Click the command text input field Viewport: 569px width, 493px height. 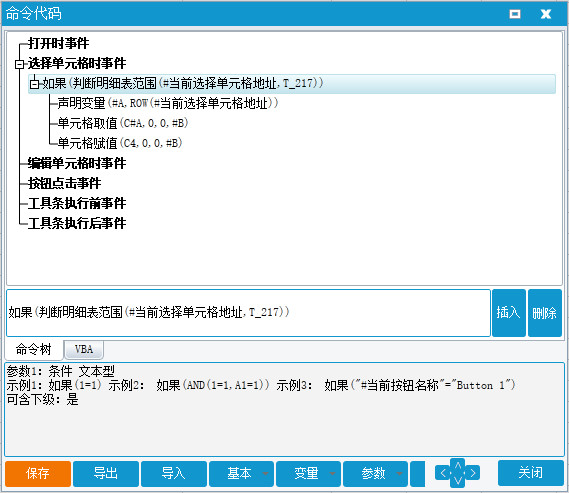coord(249,313)
